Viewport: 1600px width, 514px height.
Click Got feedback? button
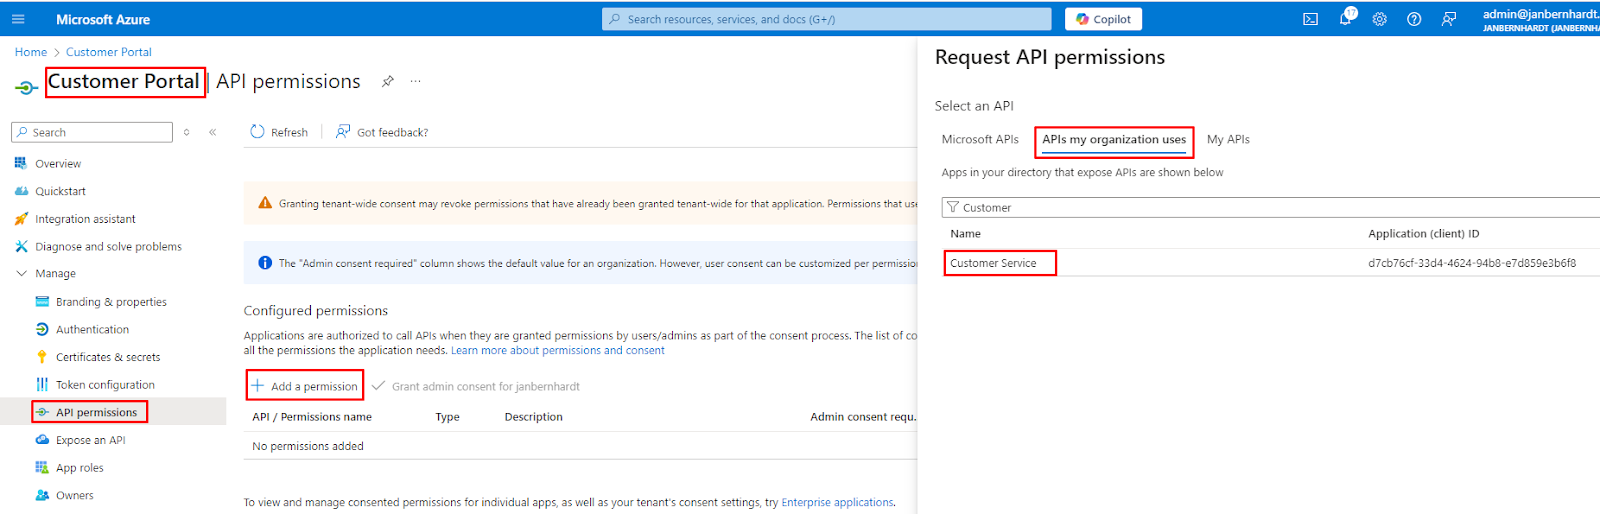[382, 132]
